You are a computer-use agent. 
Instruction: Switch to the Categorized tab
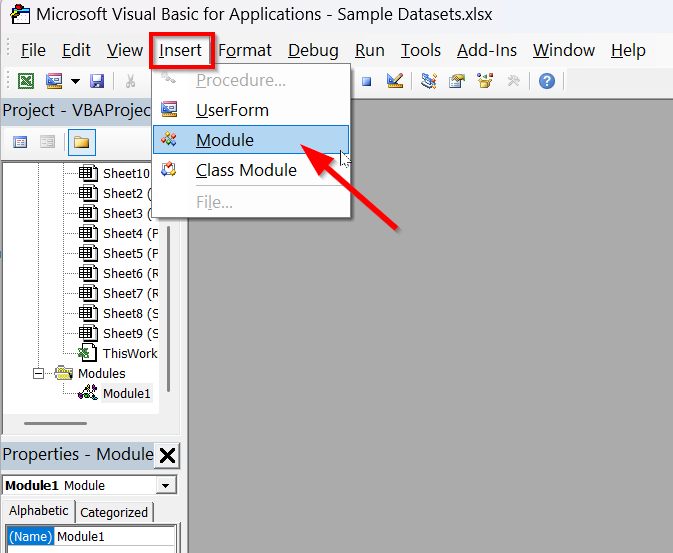[114, 512]
